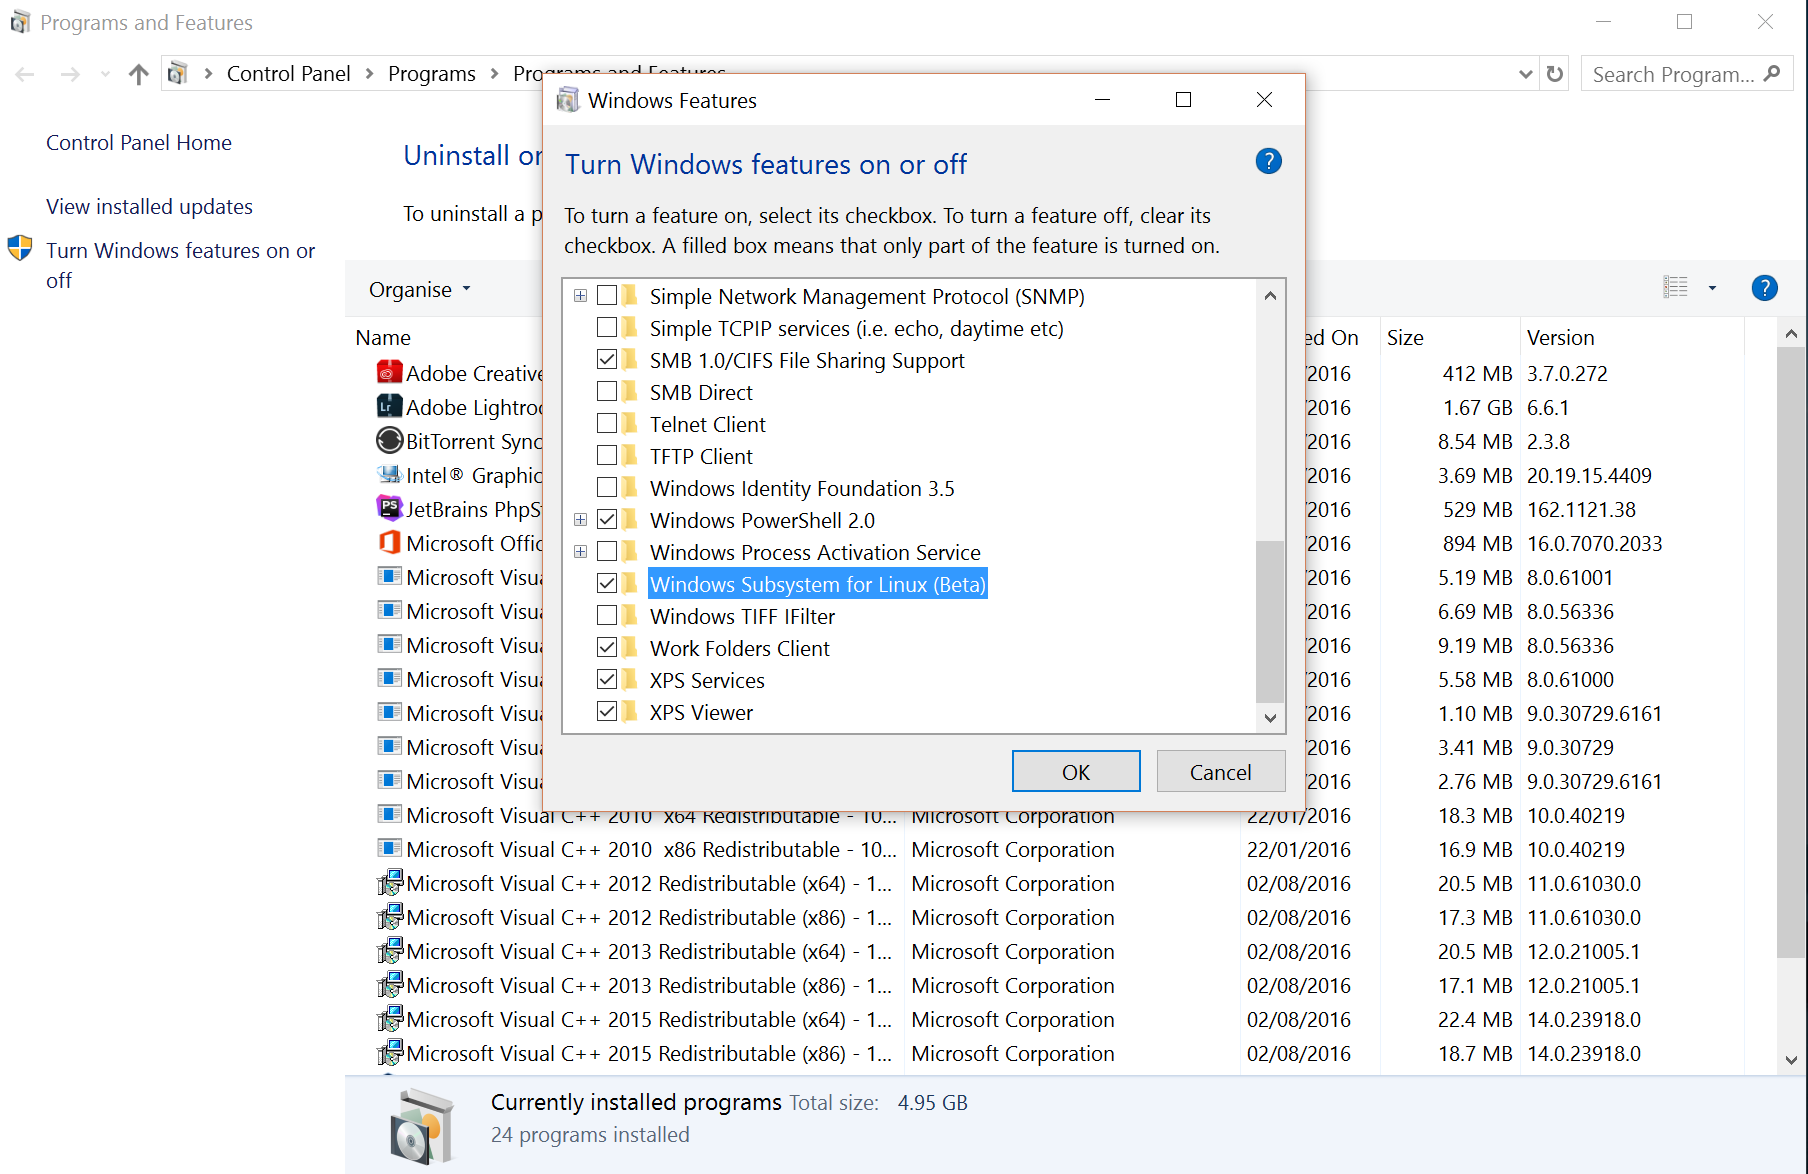The width and height of the screenshot is (1808, 1174).
Task: Click the JetBrains PhpStorm icon
Action: click(389, 509)
